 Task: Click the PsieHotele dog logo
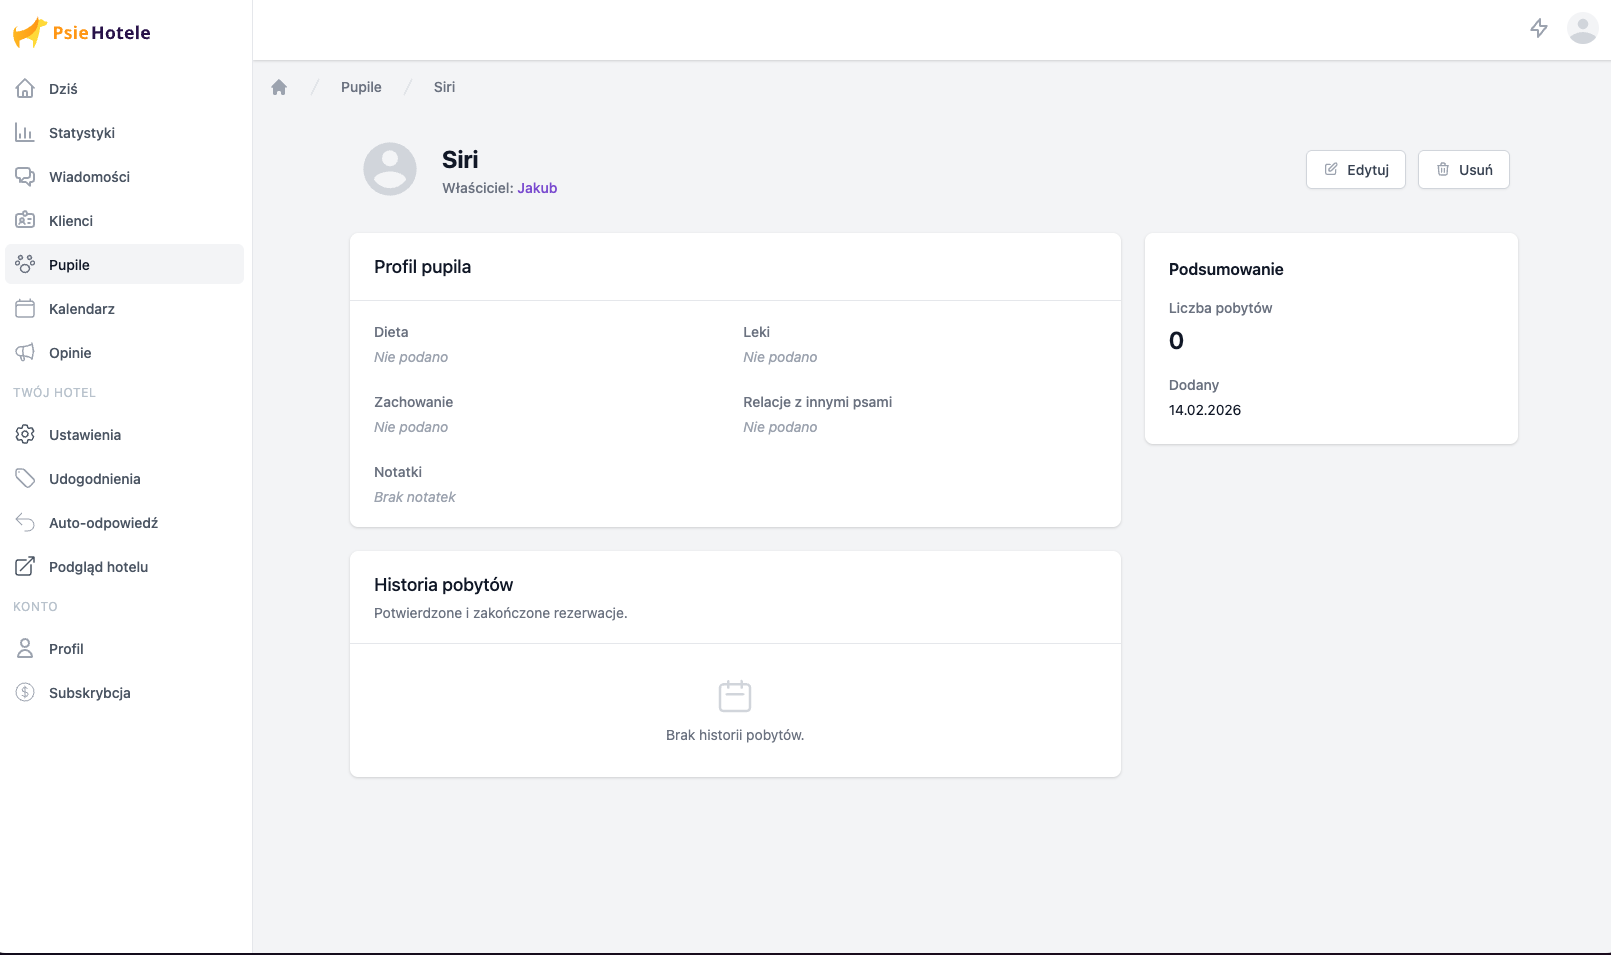pos(30,32)
